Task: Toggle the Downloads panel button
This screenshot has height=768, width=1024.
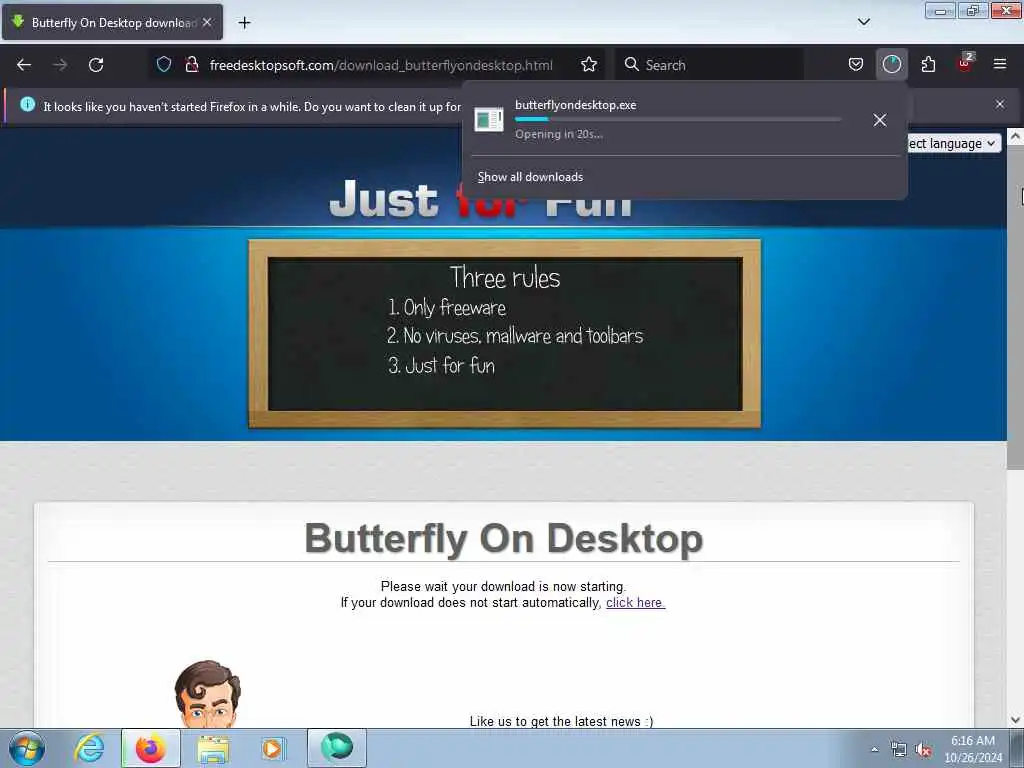Action: 891,64
